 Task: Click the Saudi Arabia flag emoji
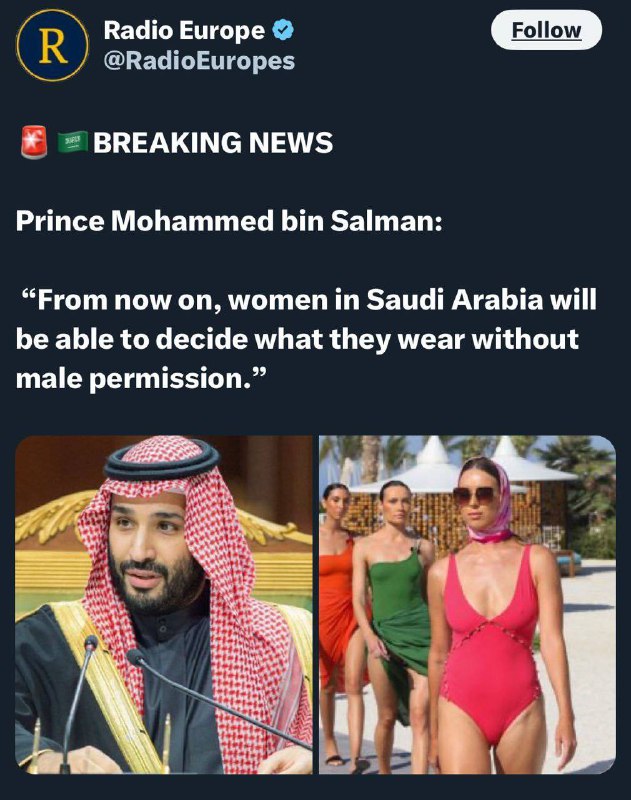[72, 142]
